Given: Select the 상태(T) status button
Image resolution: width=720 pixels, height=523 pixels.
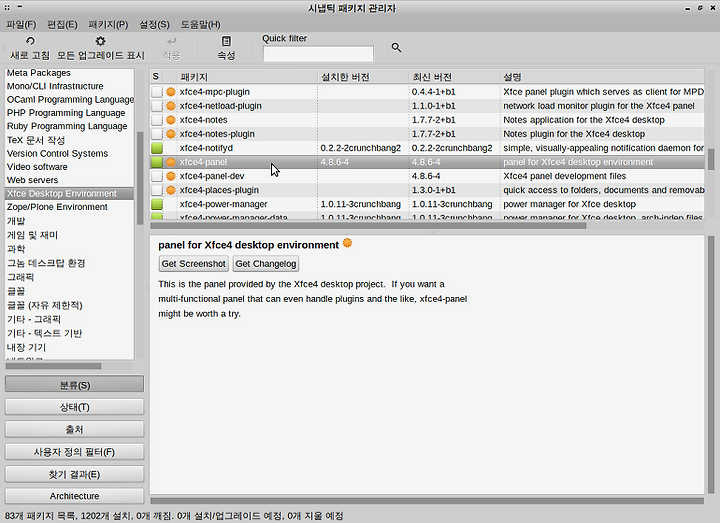Looking at the screenshot, I should click(x=74, y=407).
